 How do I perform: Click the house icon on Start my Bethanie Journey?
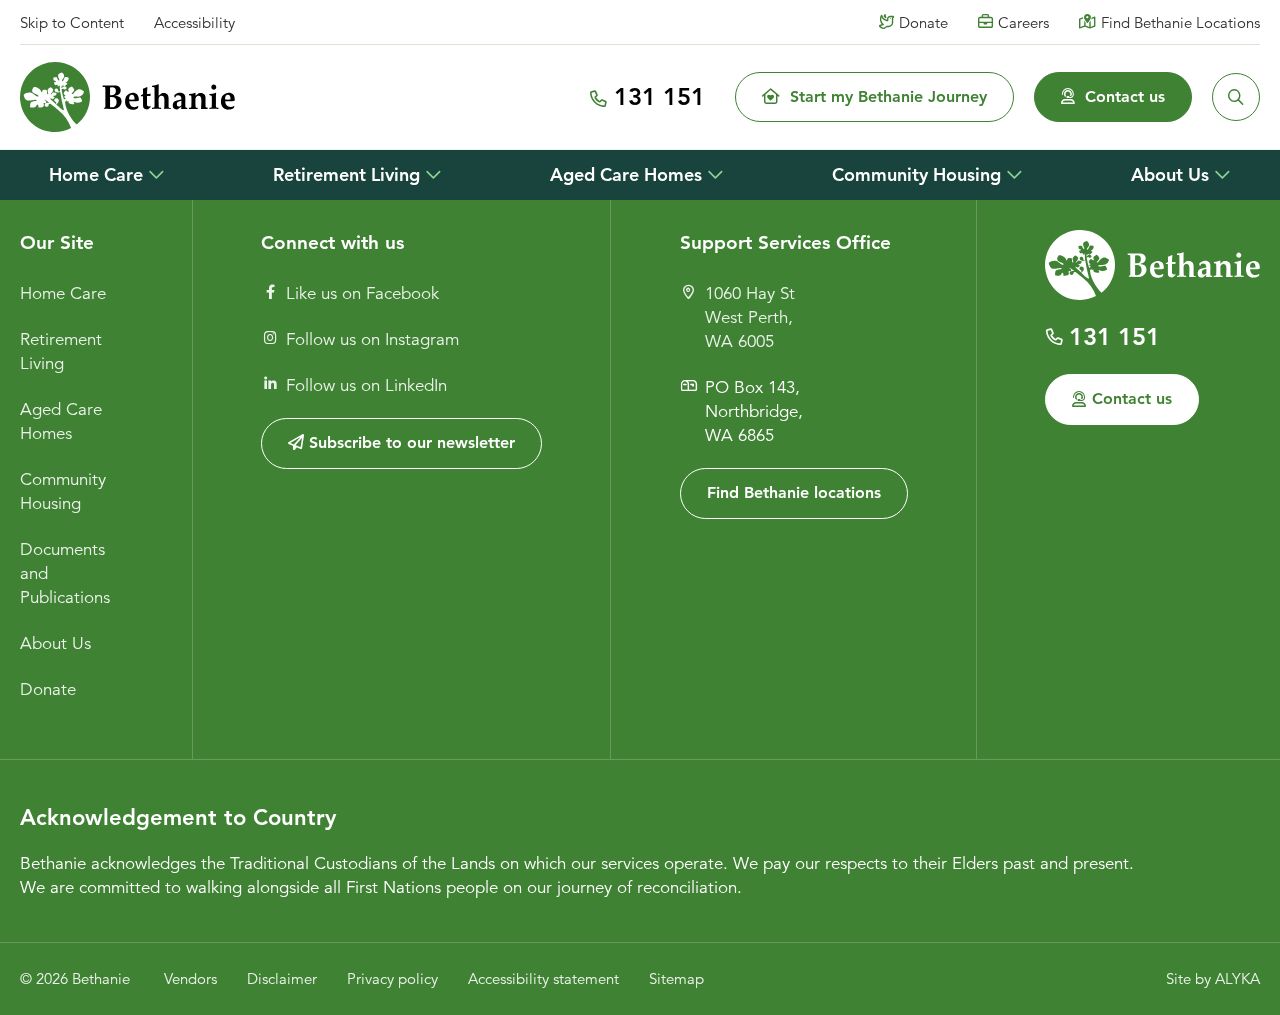pyautogui.click(x=770, y=97)
